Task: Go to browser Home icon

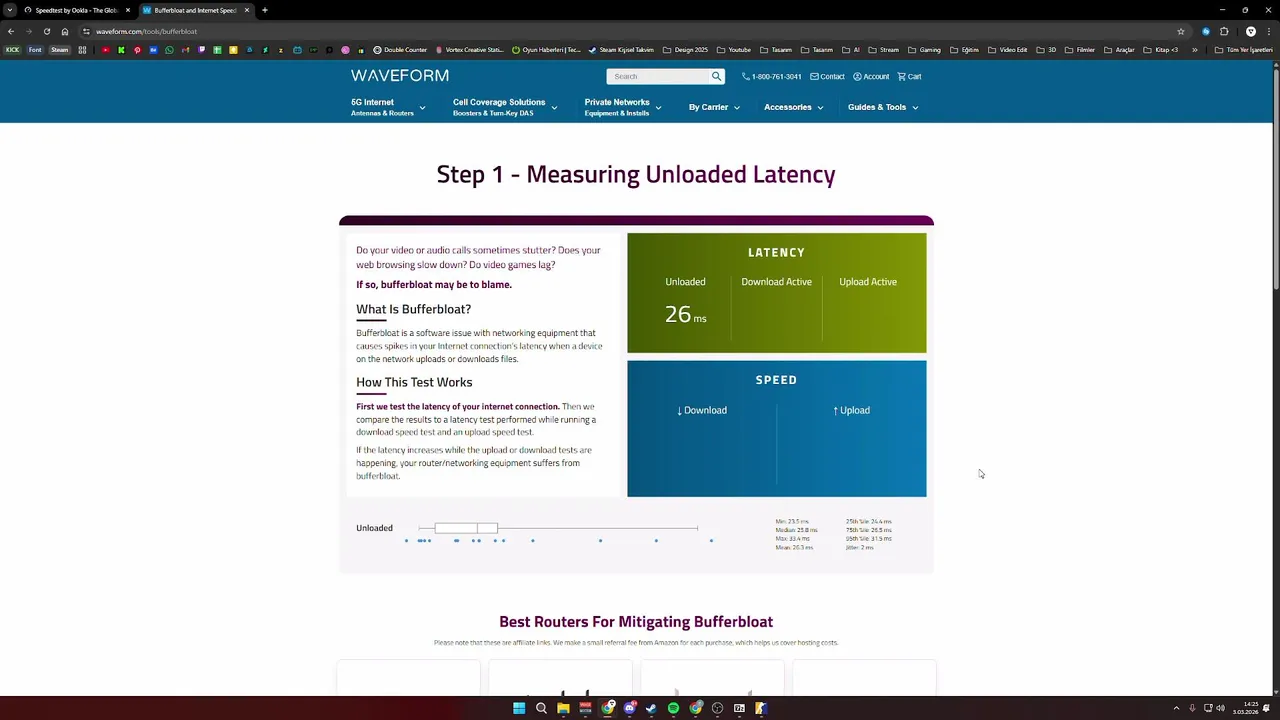Action: 65,31
